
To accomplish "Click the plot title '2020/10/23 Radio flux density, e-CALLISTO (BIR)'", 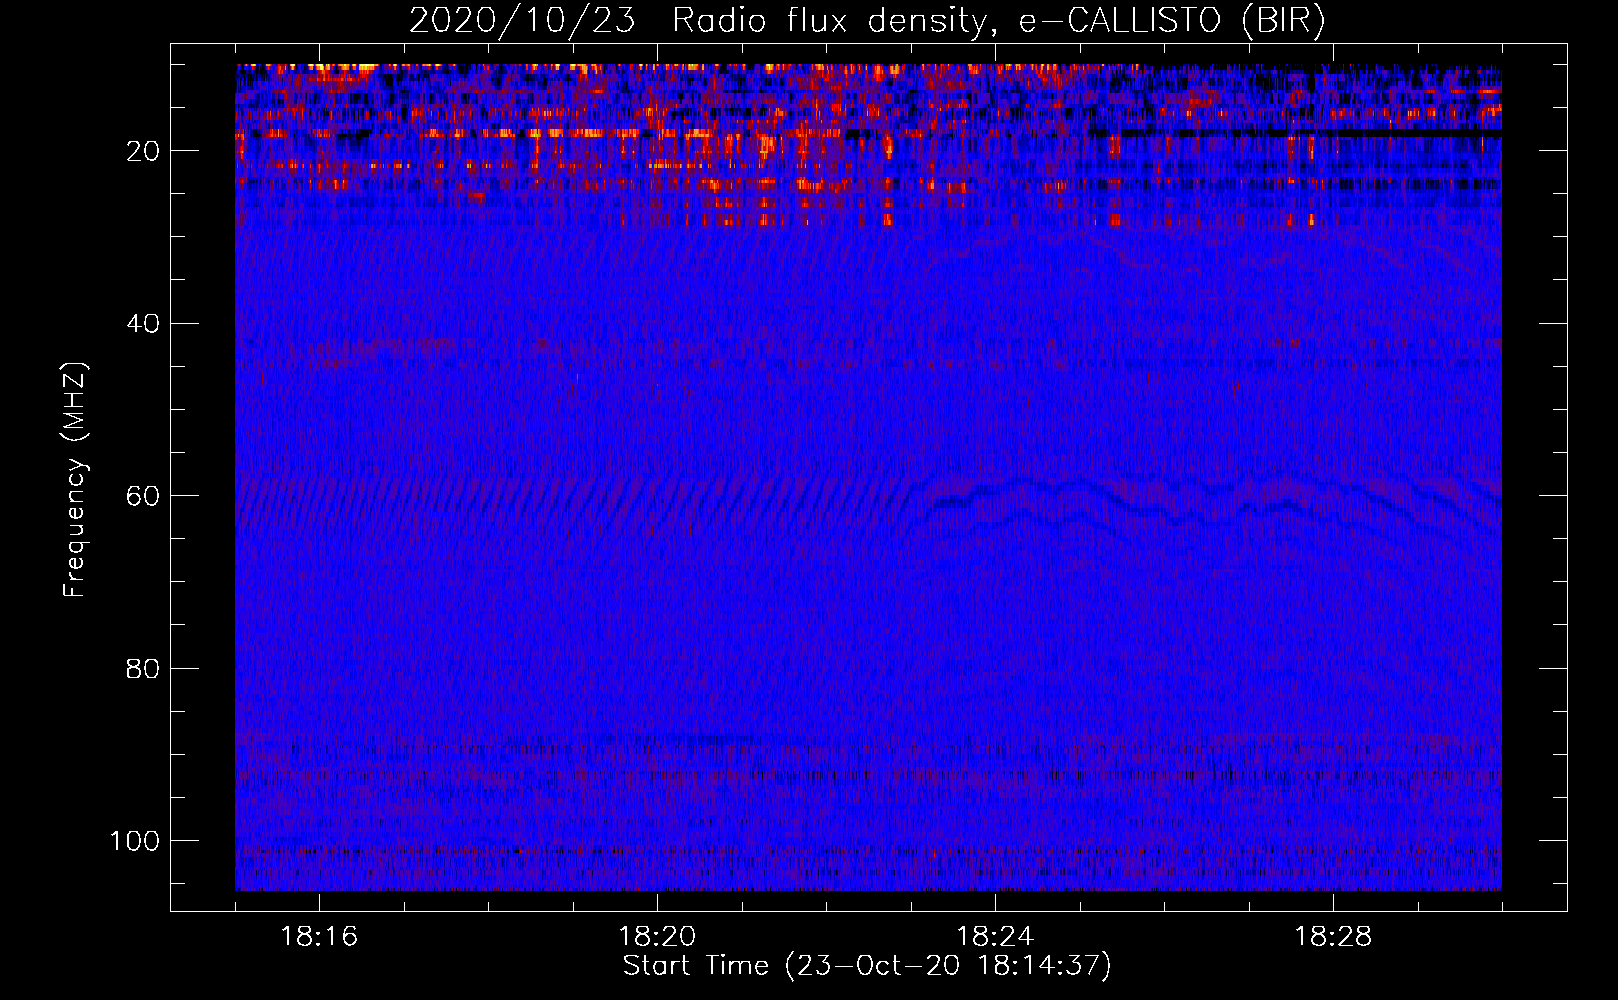I will point(867,21).
